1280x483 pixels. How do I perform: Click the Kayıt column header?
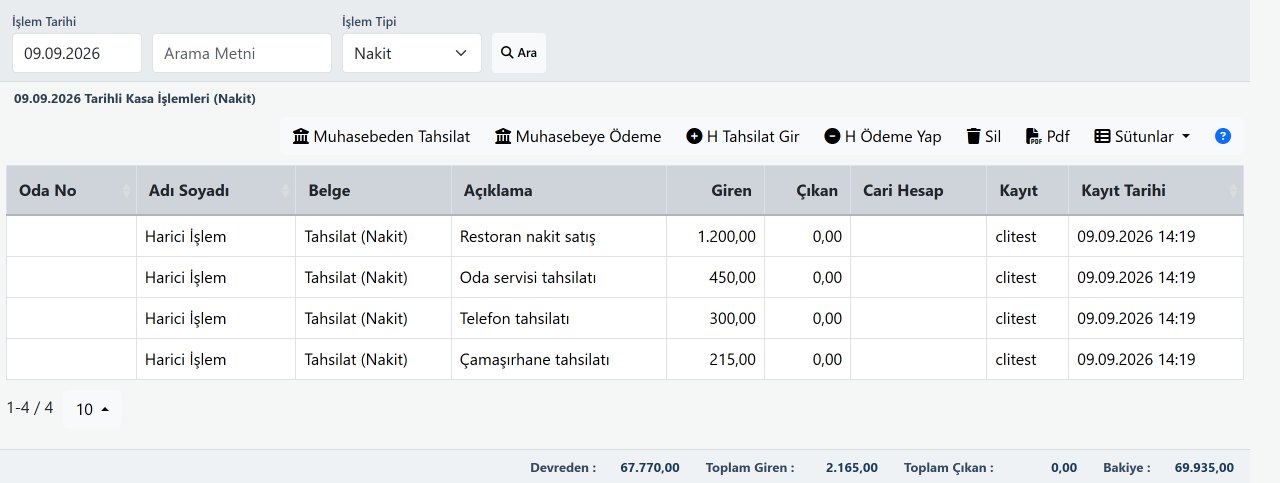(x=1027, y=190)
